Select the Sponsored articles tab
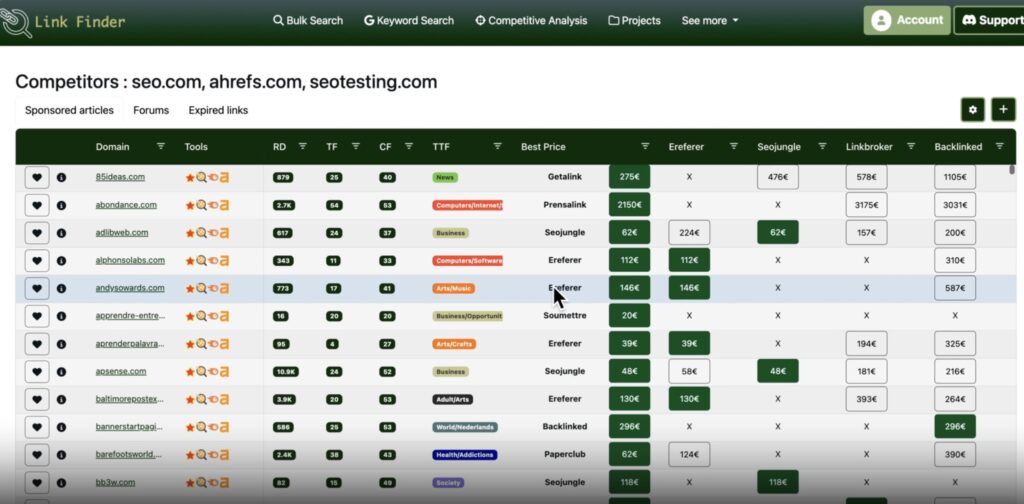This screenshot has width=1024, height=504. (69, 110)
